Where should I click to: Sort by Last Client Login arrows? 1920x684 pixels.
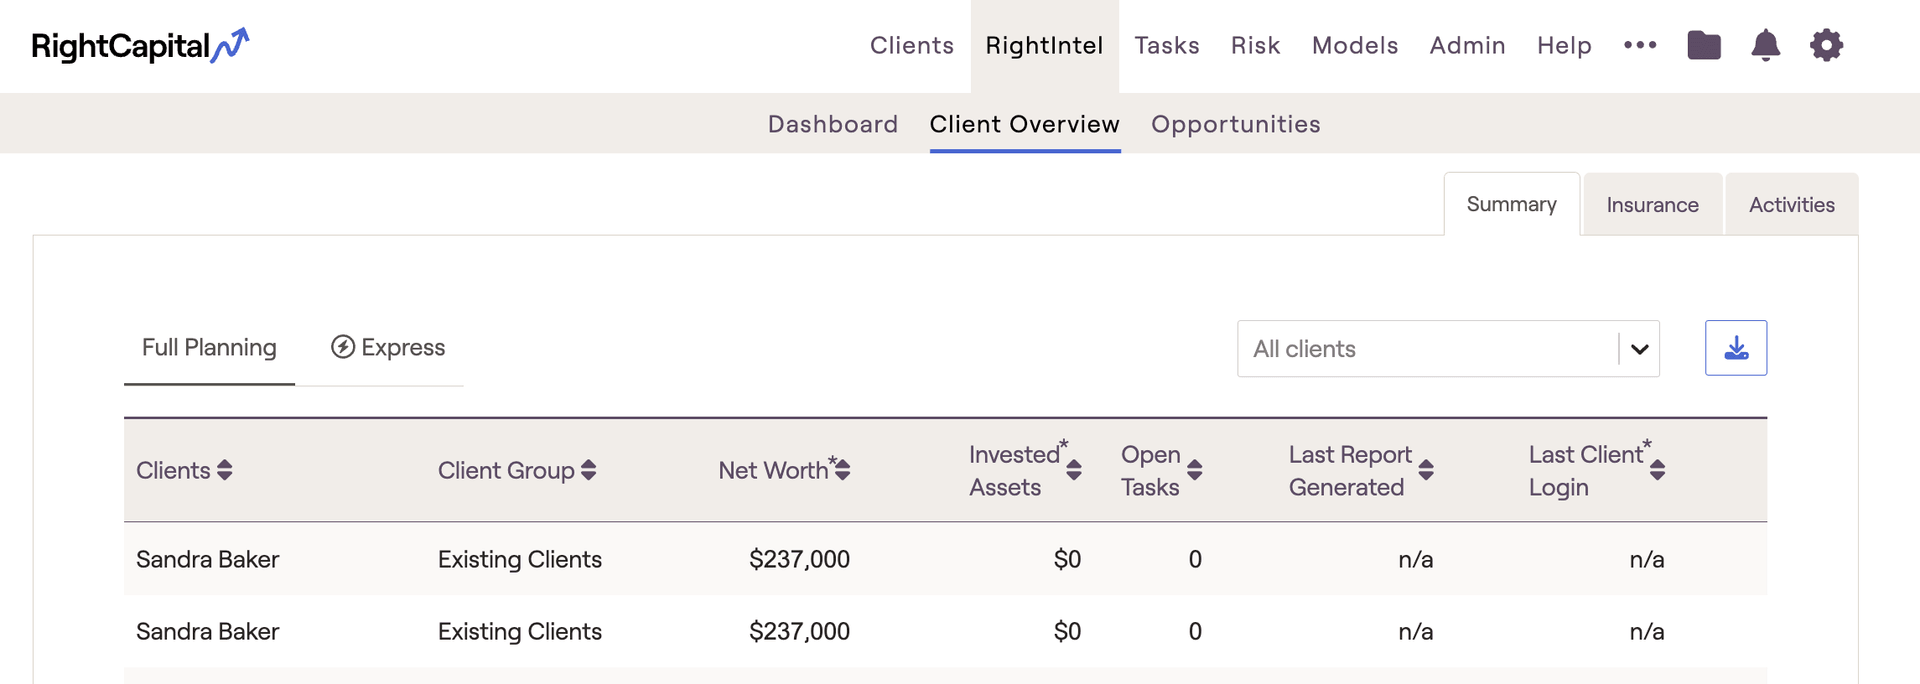(1657, 470)
